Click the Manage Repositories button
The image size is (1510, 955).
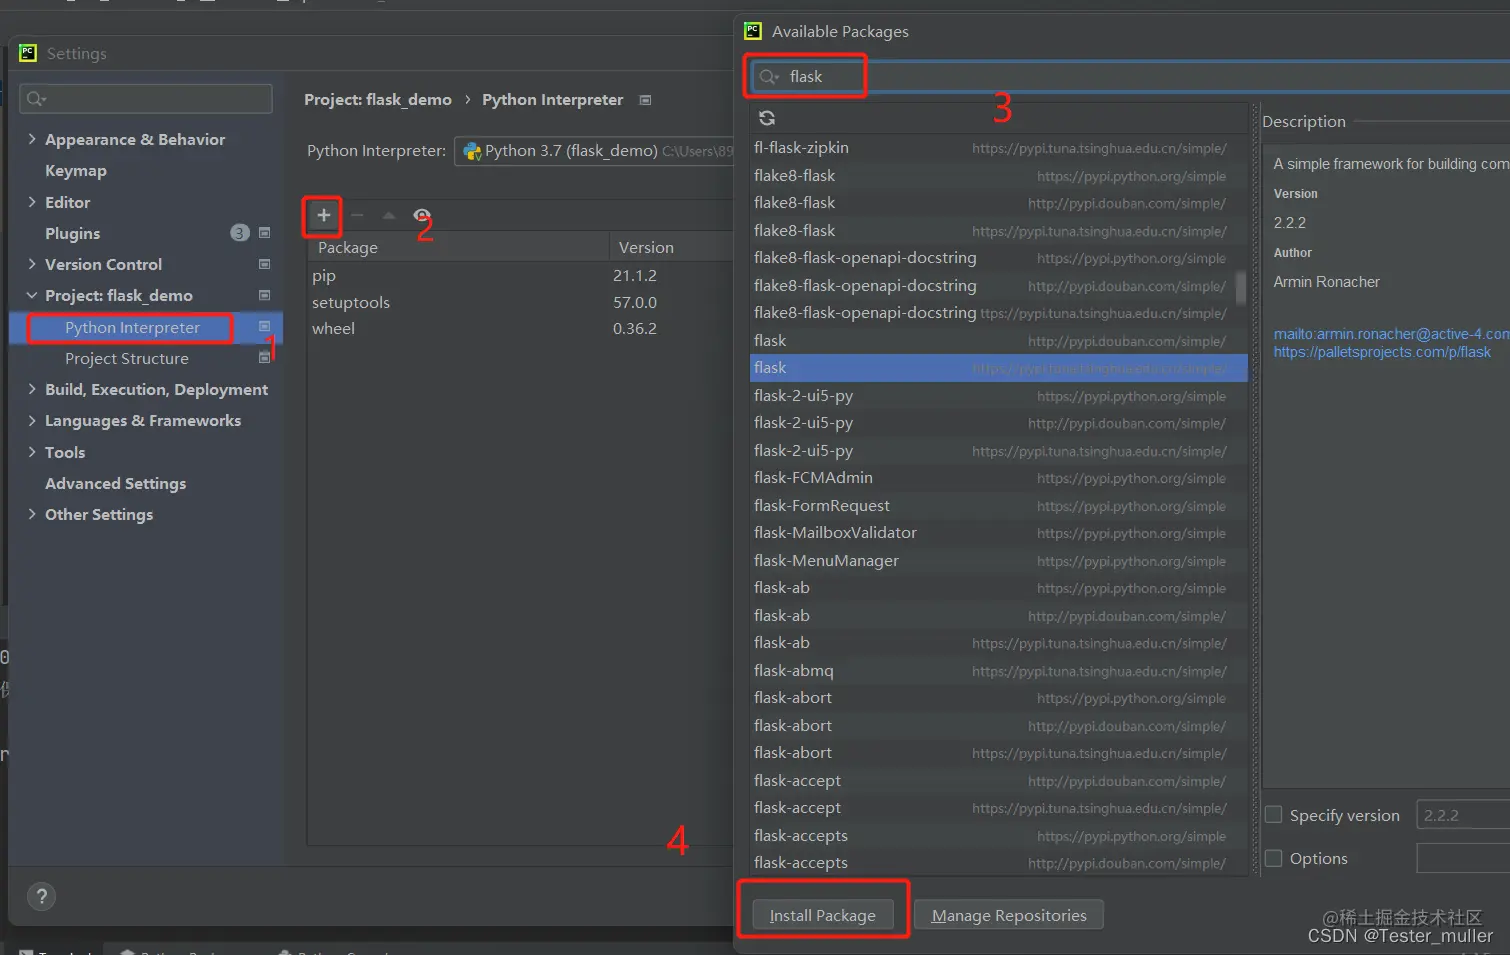tap(1009, 915)
